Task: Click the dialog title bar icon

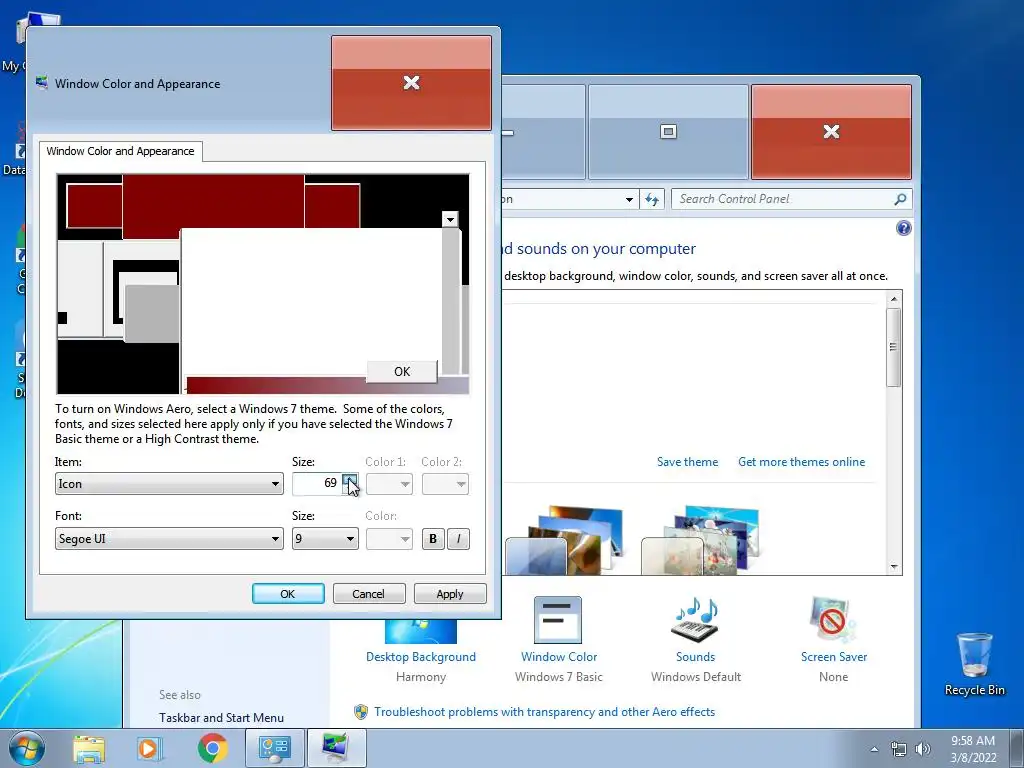Action: (x=42, y=83)
